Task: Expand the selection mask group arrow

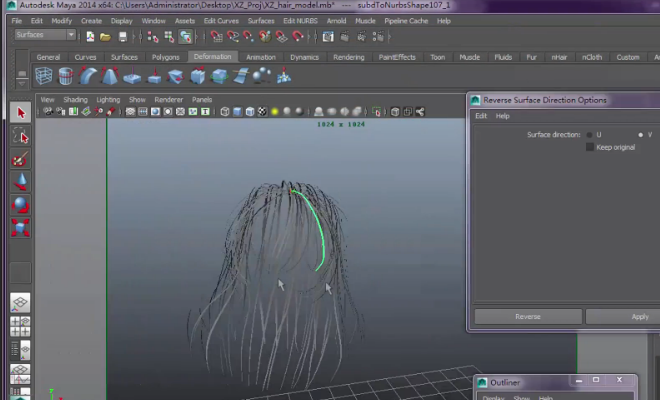Action: click(197, 37)
